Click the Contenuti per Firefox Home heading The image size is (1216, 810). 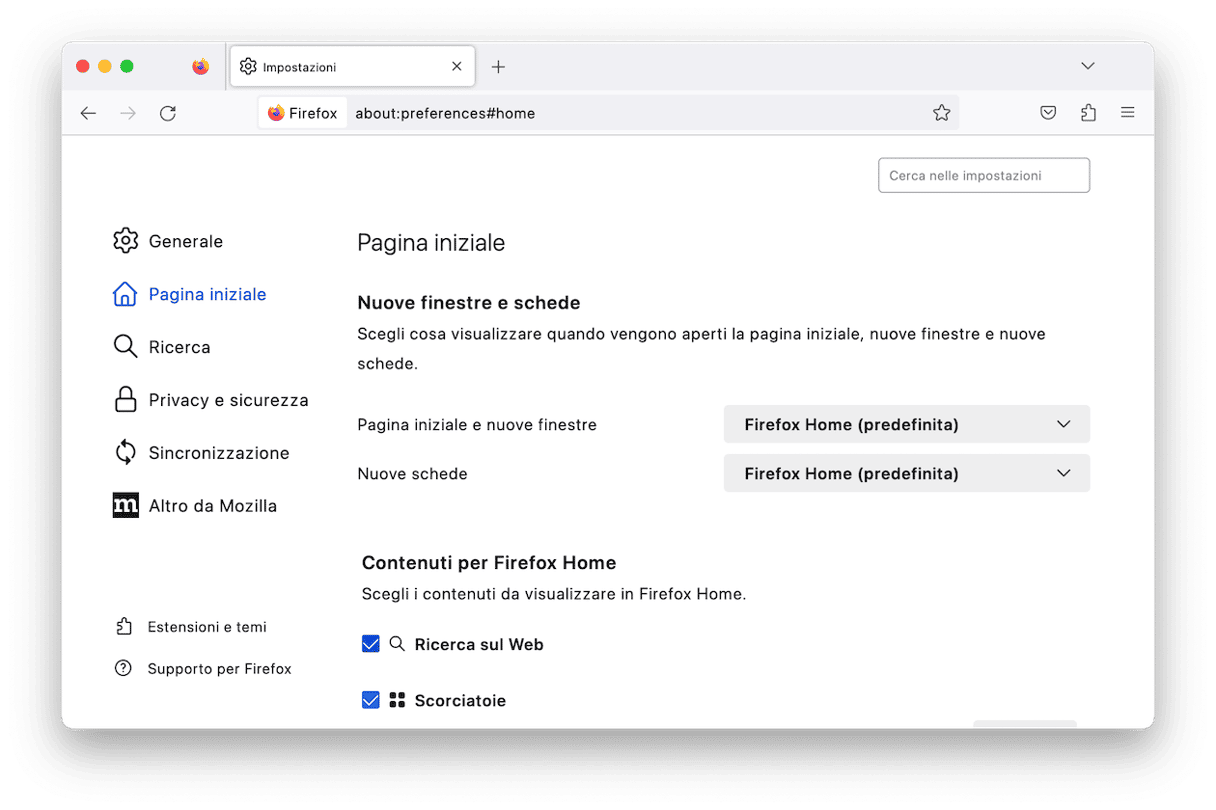click(x=489, y=563)
